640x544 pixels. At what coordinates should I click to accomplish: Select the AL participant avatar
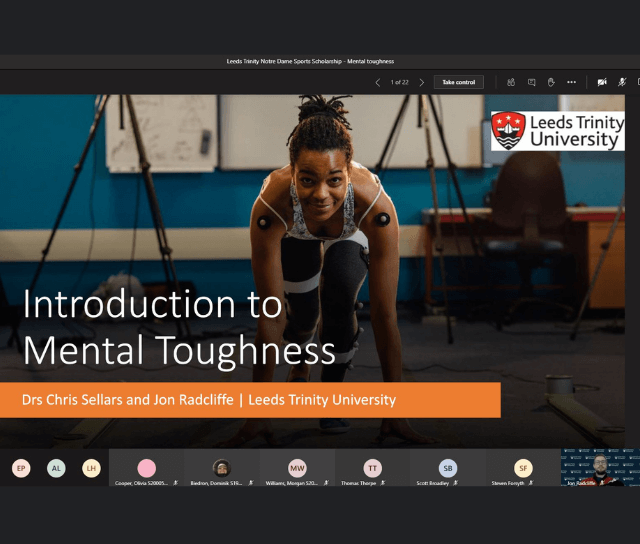tap(56, 468)
